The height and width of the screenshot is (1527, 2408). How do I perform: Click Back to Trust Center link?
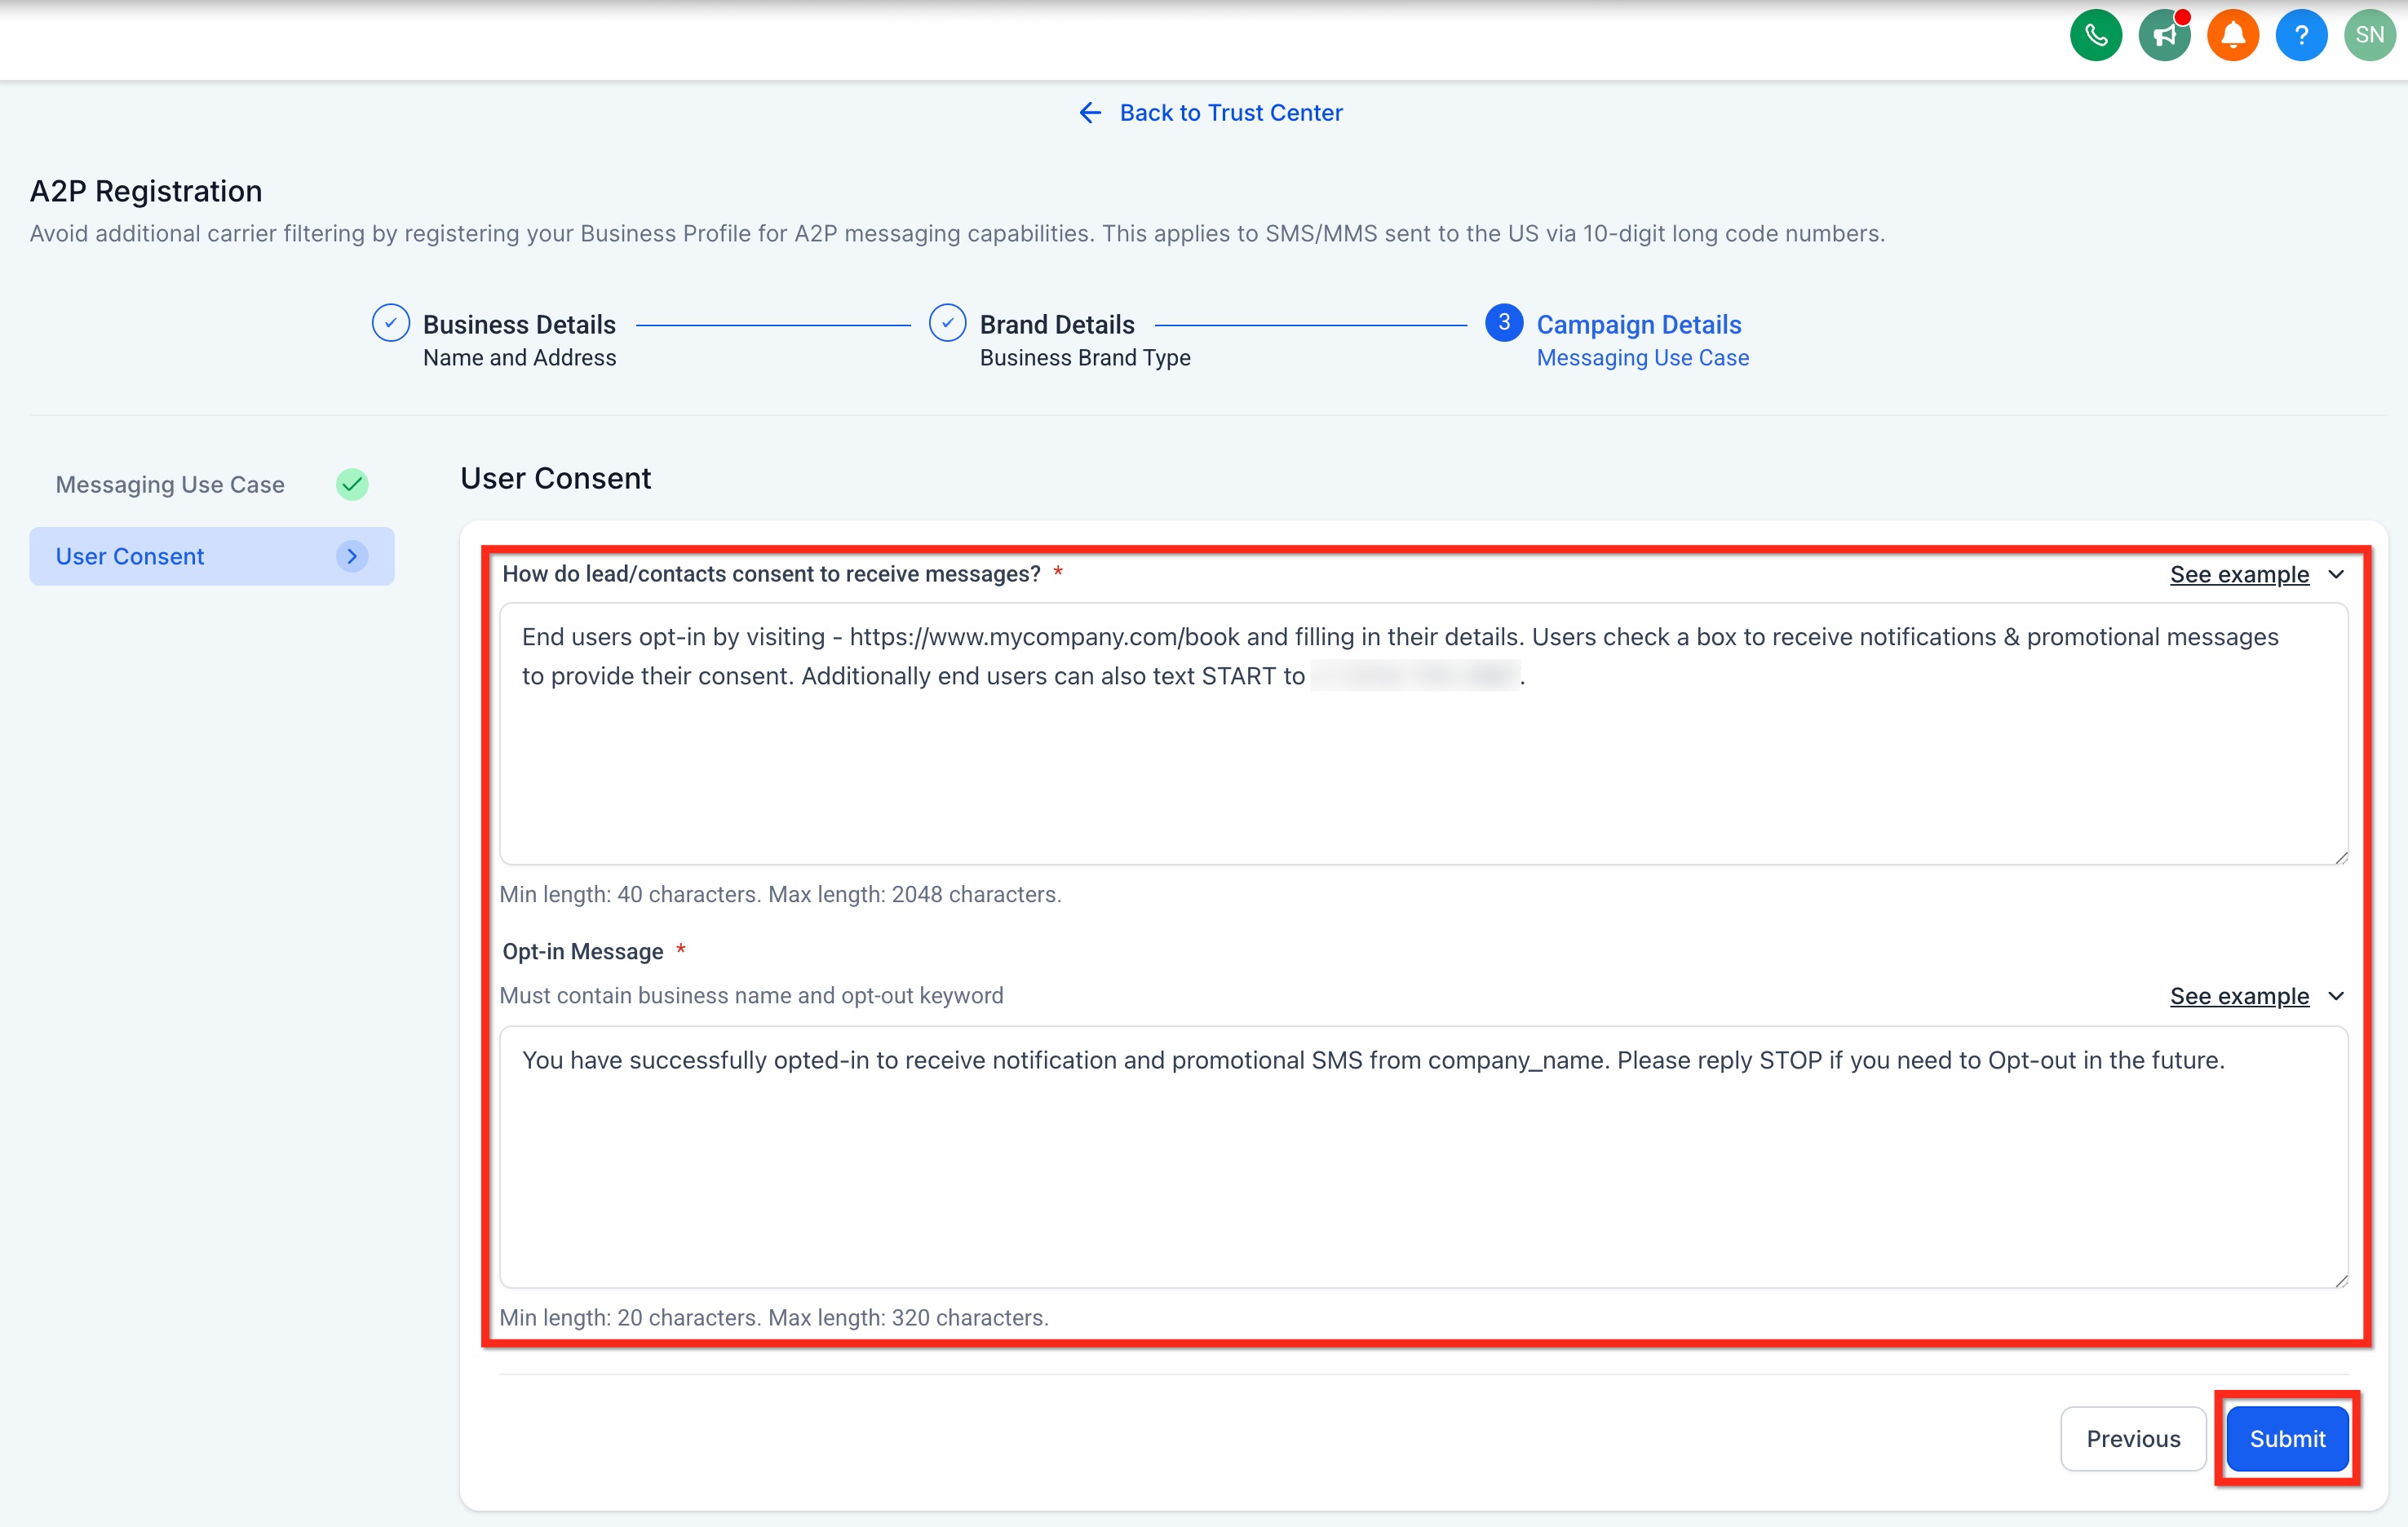pos(1230,113)
